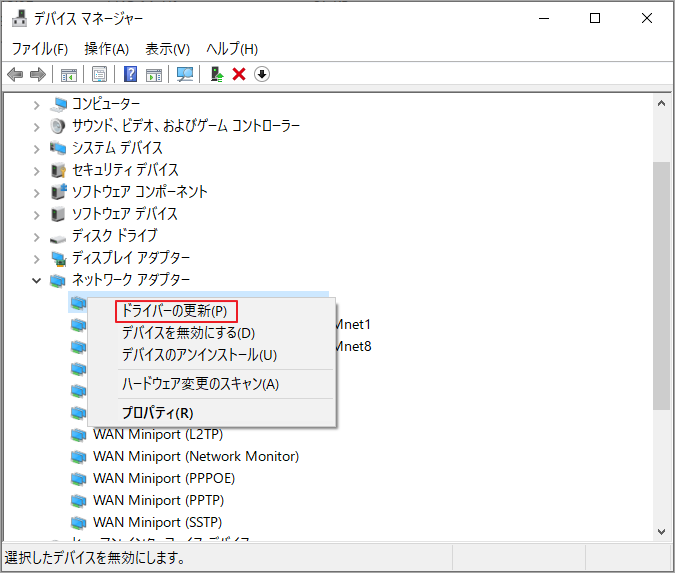Expand the ディスプレイ アダプター node
The width and height of the screenshot is (675, 573).
(x=37, y=258)
